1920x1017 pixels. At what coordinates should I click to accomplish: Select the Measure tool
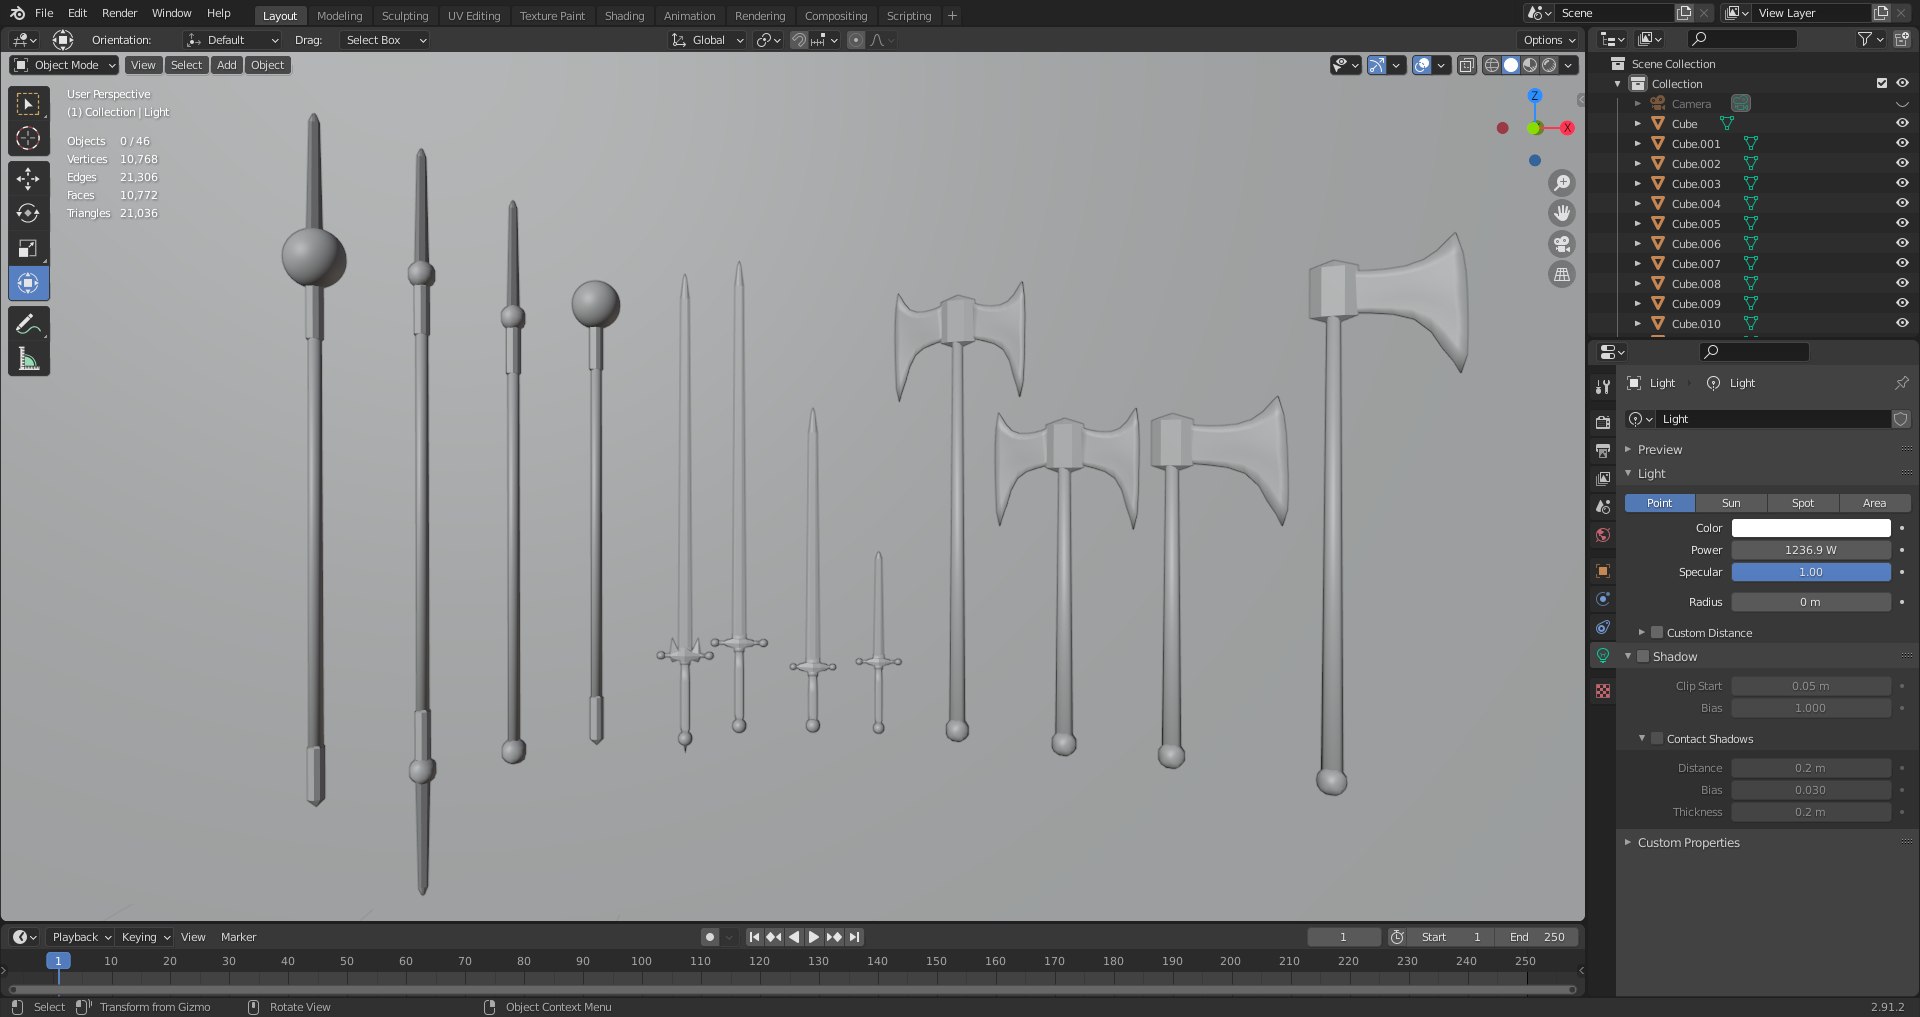29,359
